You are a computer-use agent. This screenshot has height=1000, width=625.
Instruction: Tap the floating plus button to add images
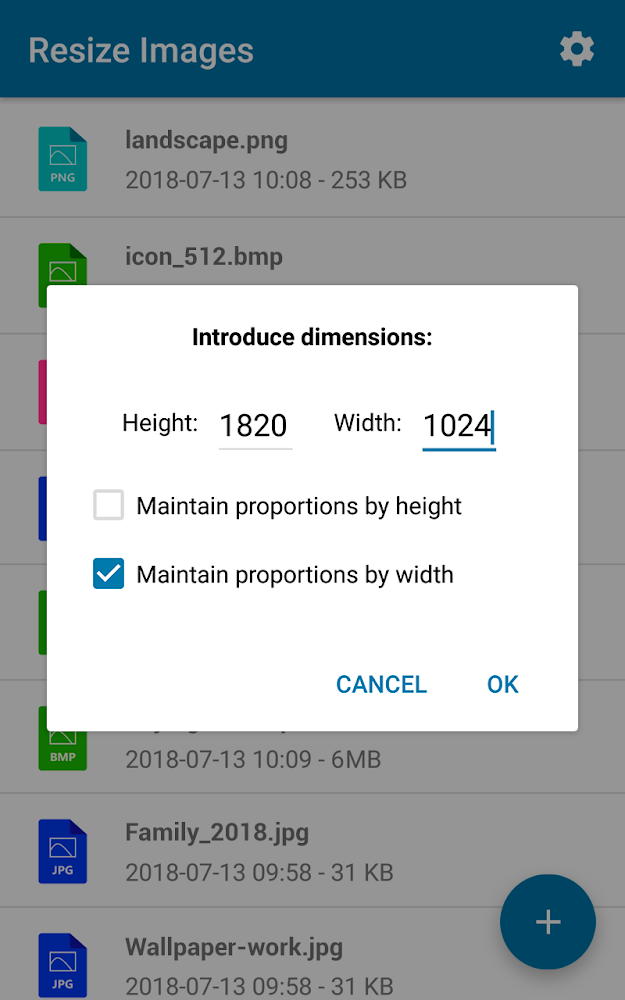tap(548, 922)
